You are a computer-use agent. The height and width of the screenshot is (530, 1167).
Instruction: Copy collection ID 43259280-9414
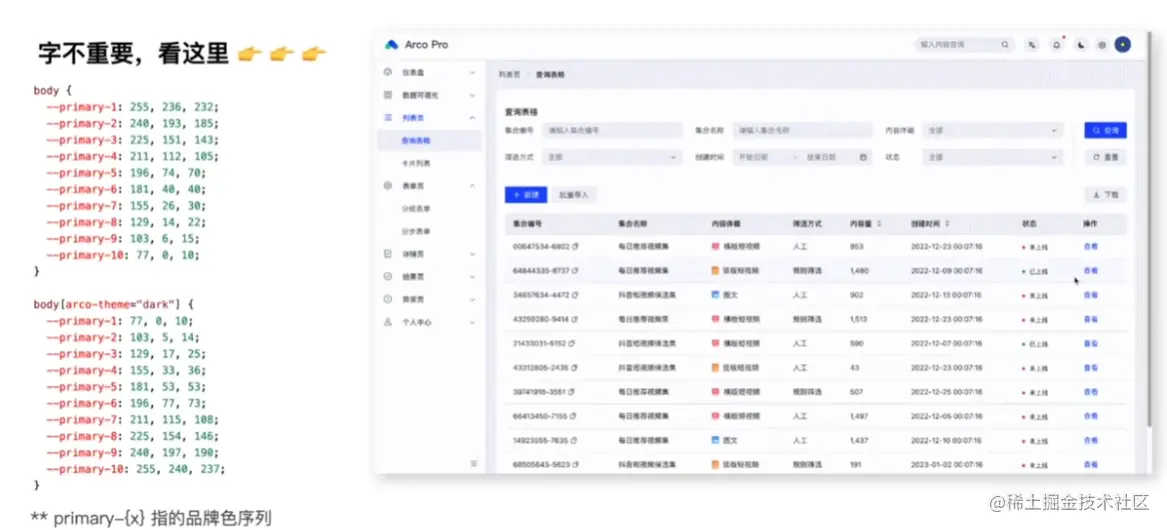pyautogui.click(x=575, y=319)
